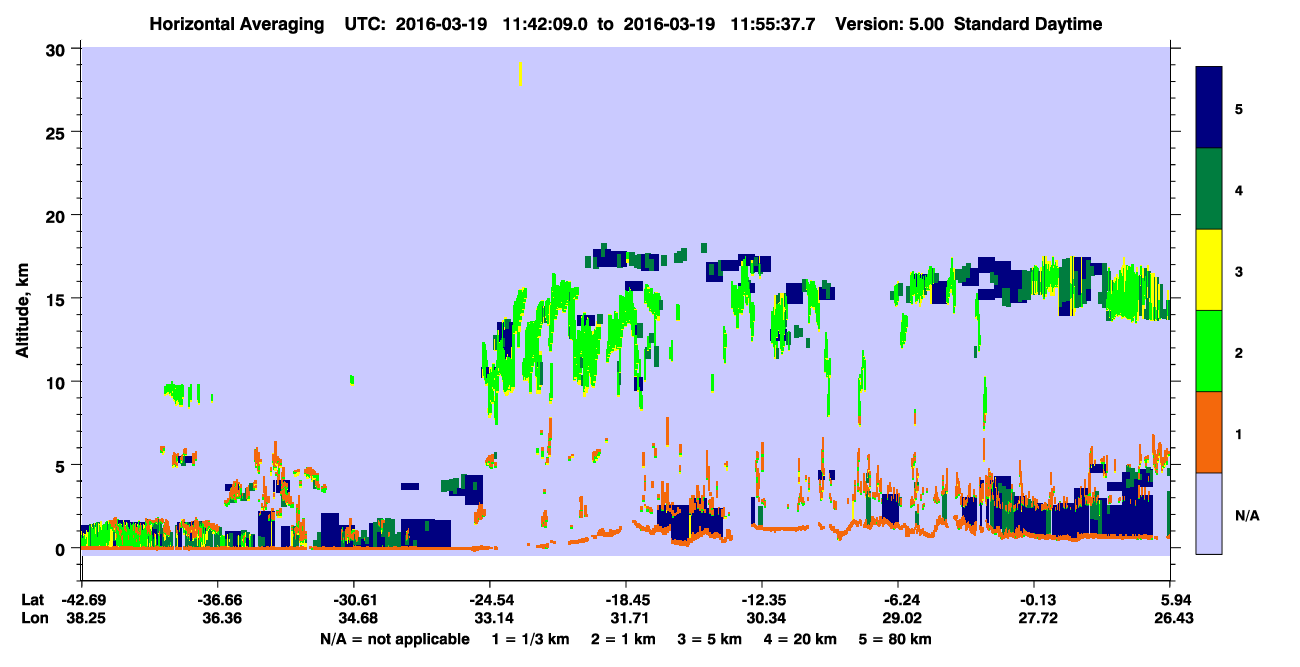This screenshot has width=1300, height=667.
Task: Click latitude value -6.24
Action: pos(899,600)
